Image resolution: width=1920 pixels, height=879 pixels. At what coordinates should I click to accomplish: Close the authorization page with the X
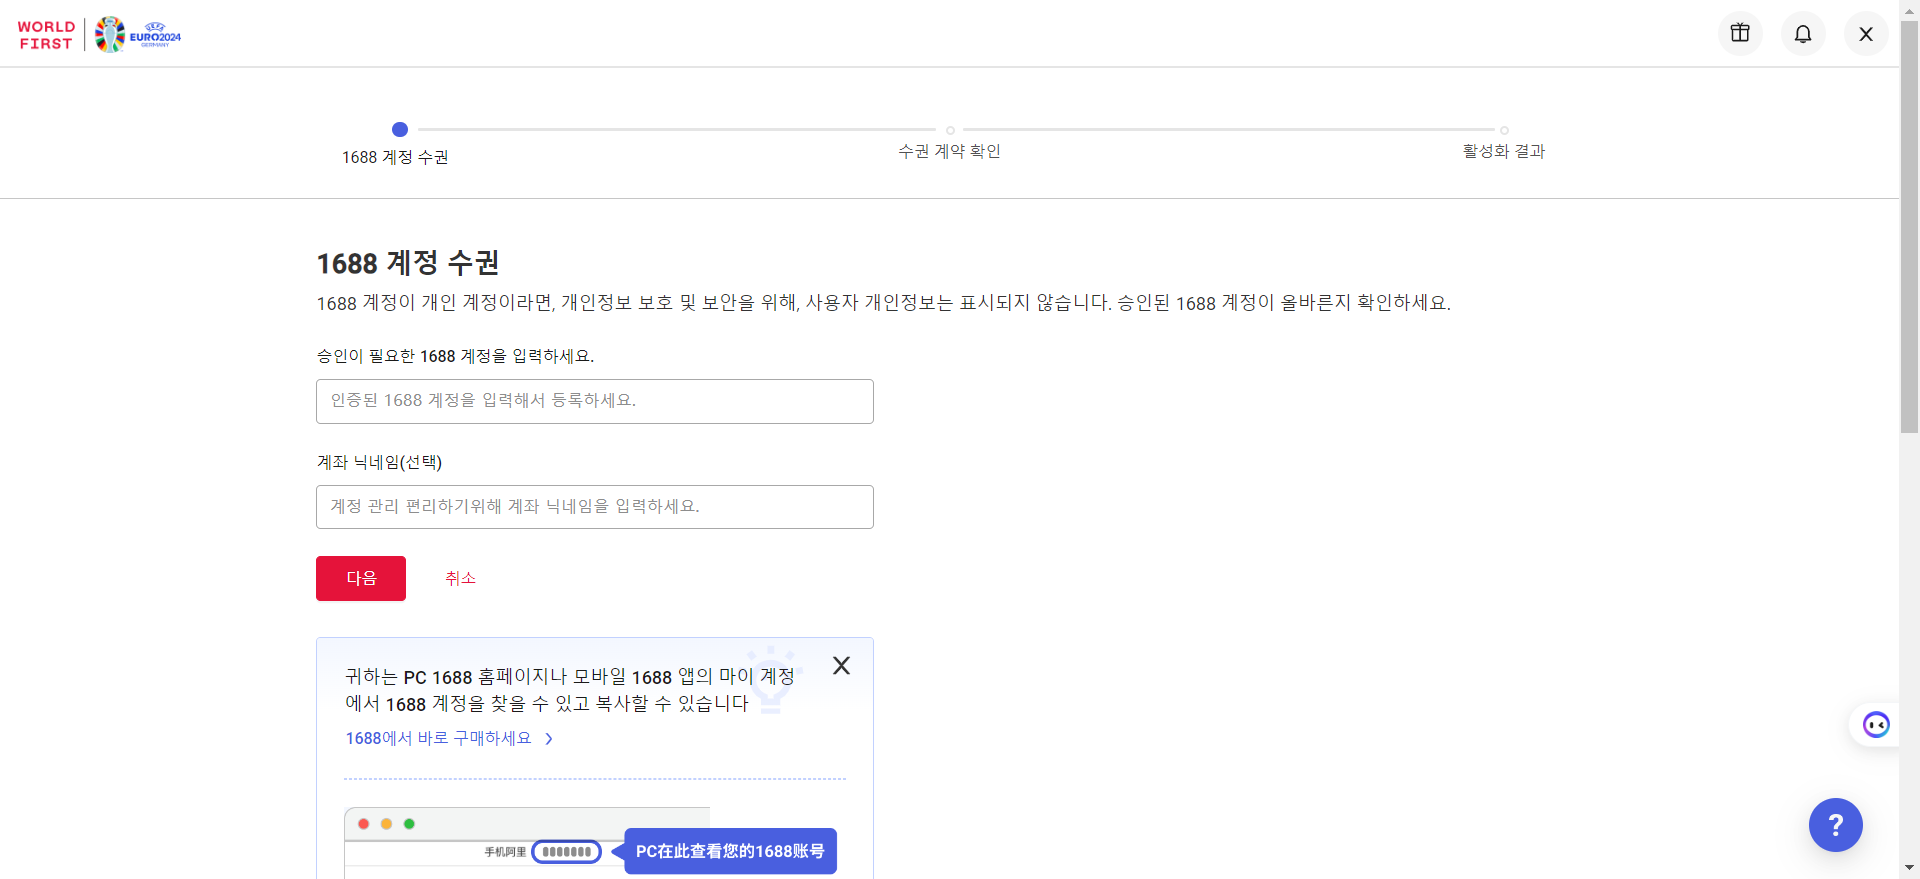pyautogui.click(x=1866, y=34)
